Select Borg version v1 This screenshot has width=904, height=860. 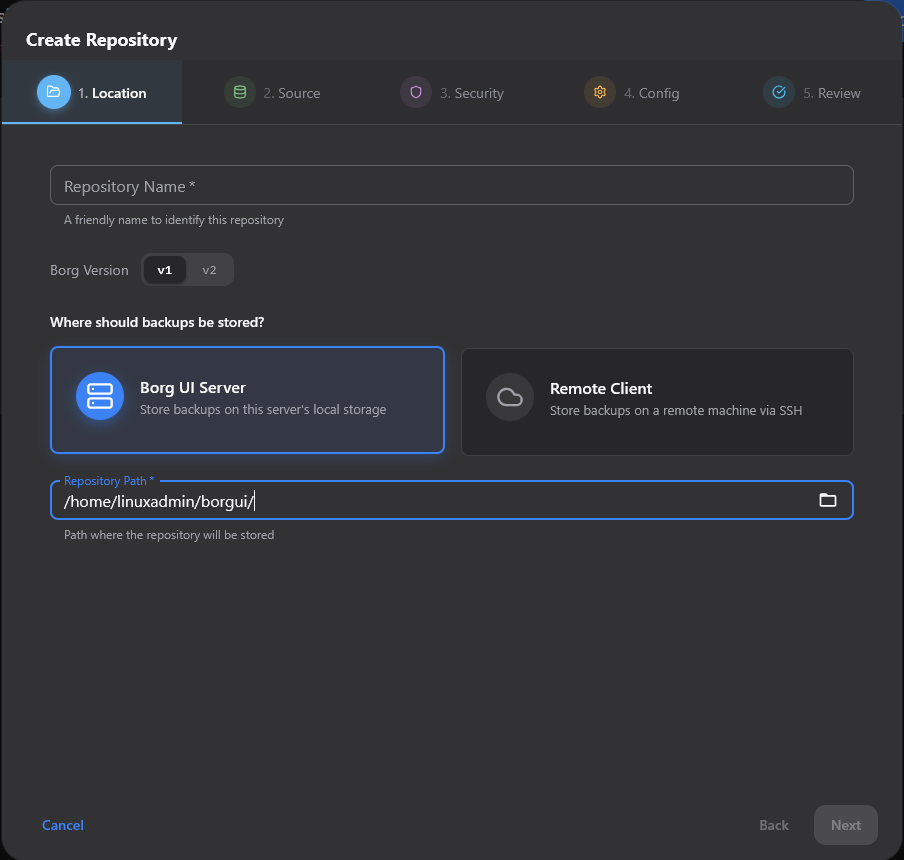(164, 270)
